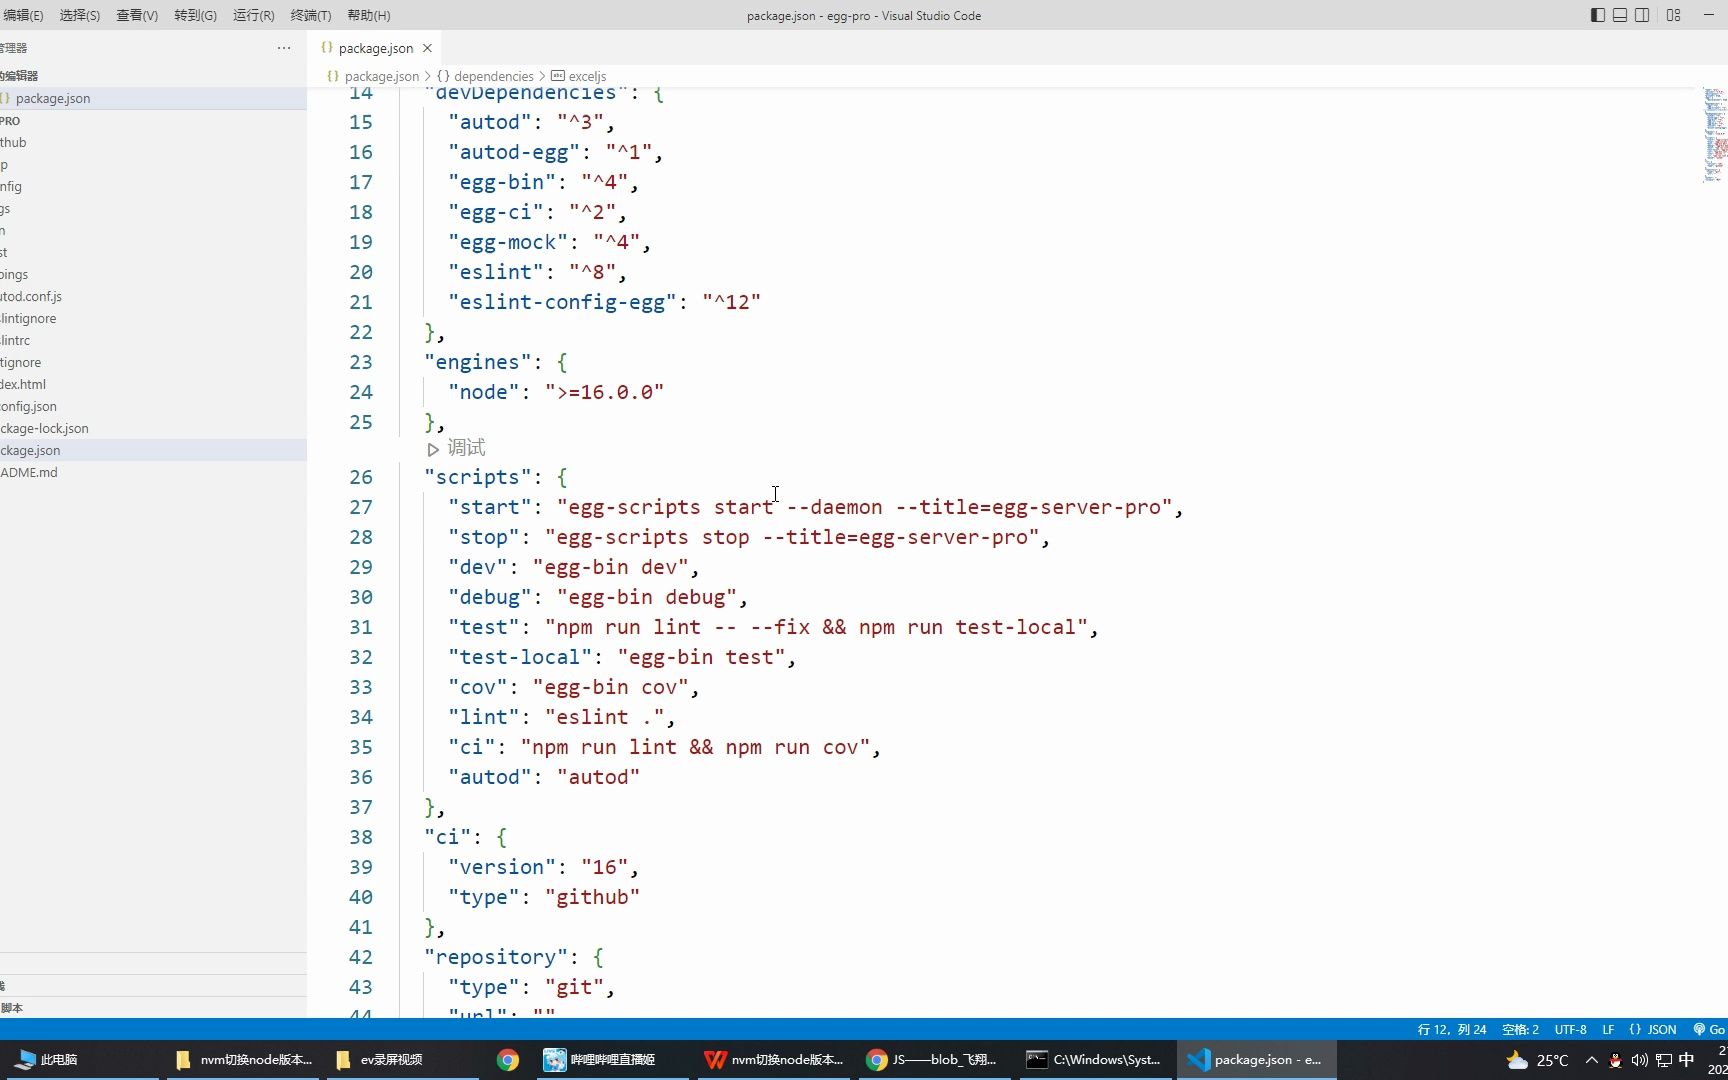Click QQ penguin tray icon

[1615, 1060]
